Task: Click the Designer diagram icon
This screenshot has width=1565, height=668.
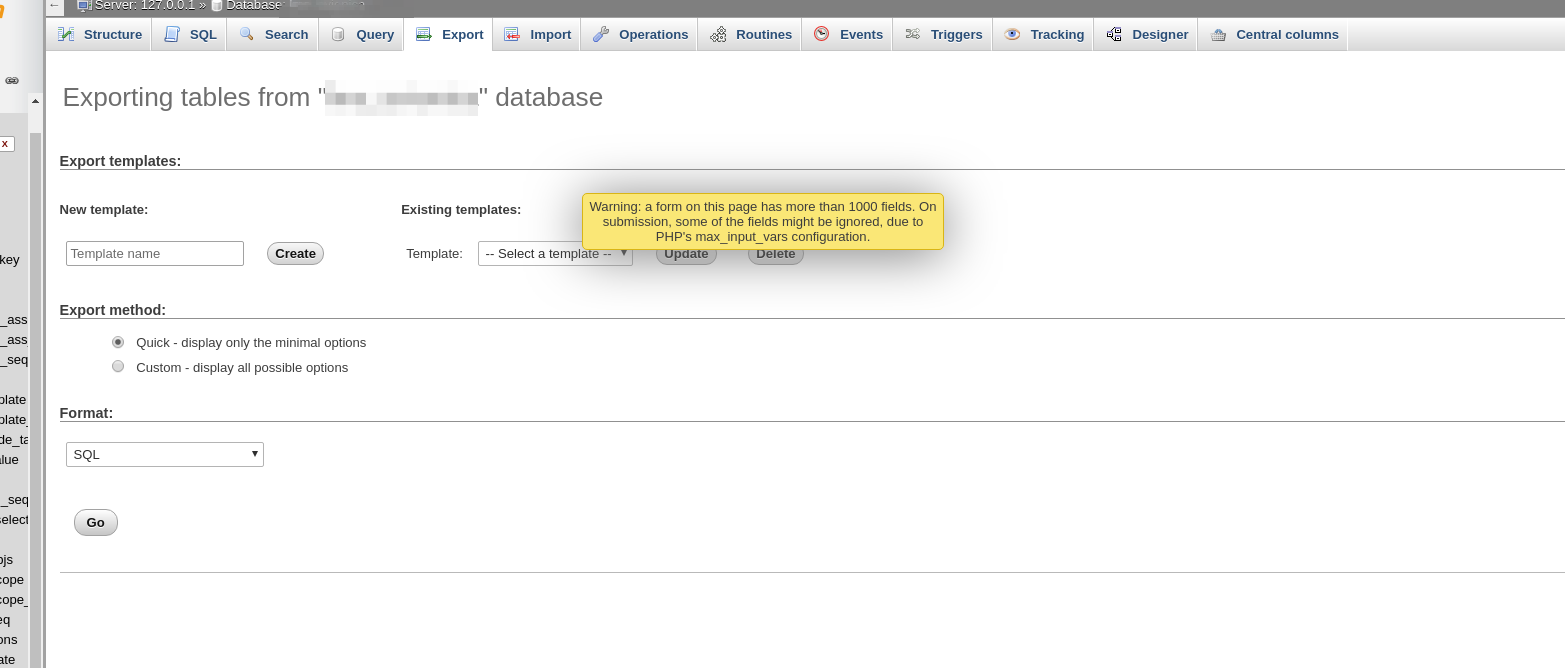Action: tap(1114, 34)
